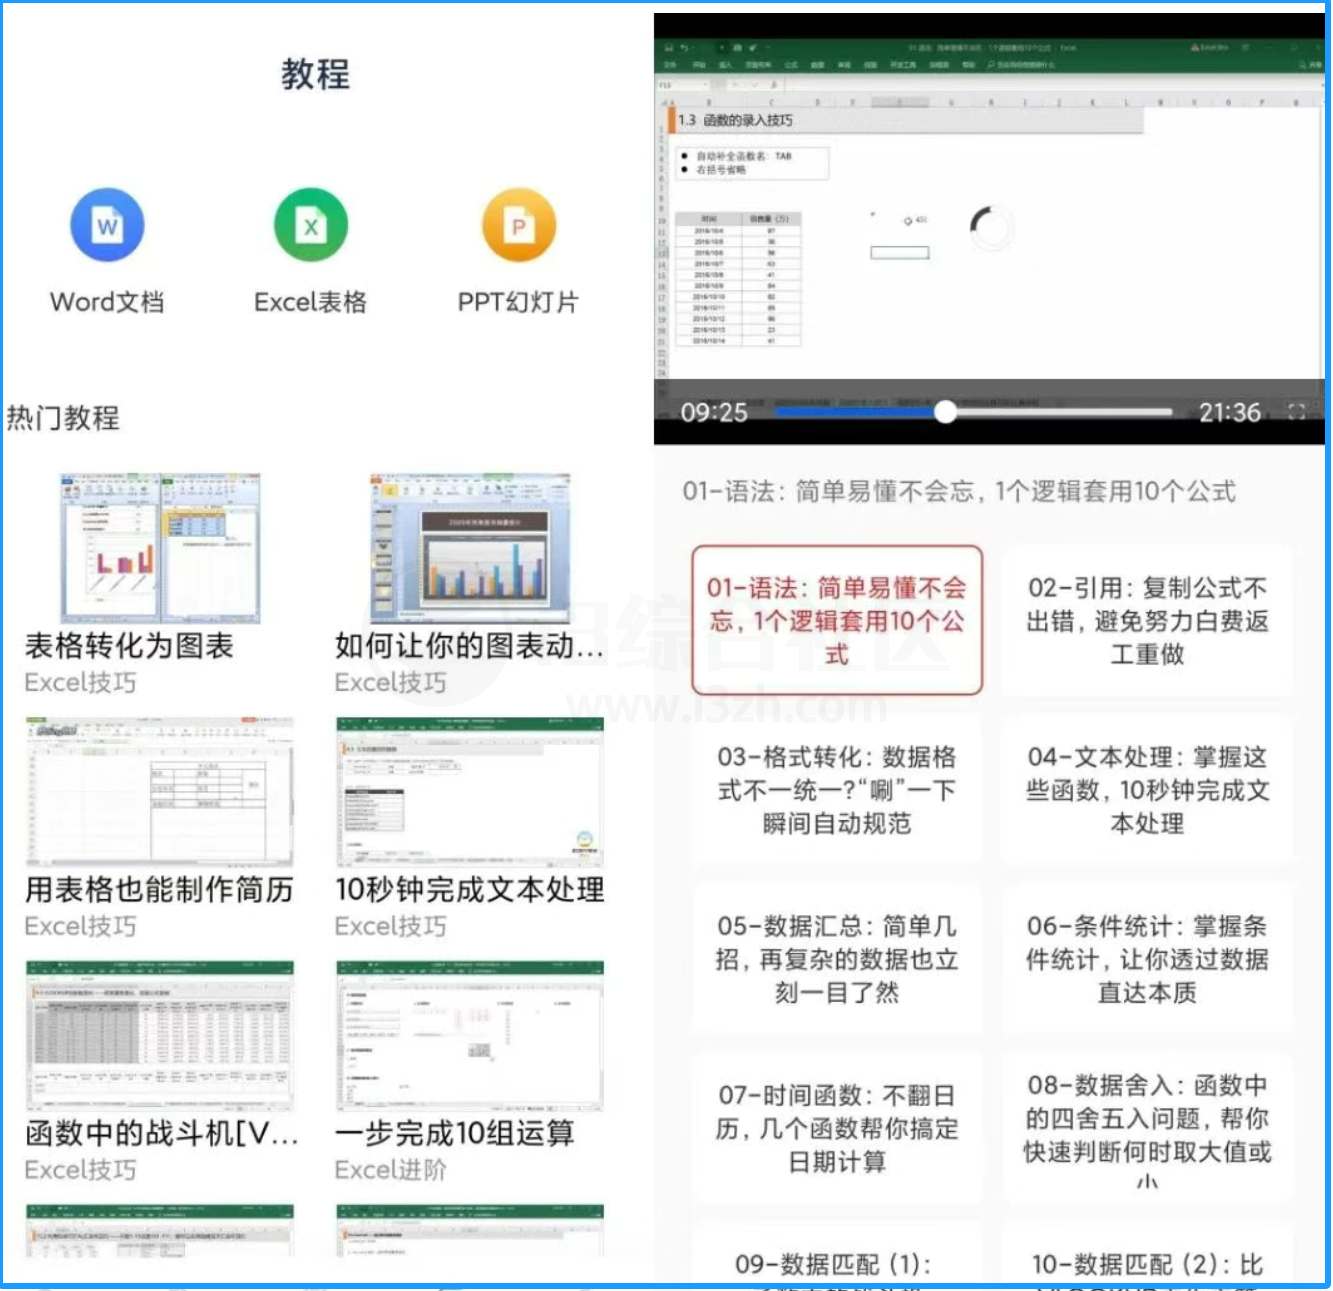Open the "10秒钟完成文本处理" tutorial thumbnail

pyautogui.click(x=470, y=792)
